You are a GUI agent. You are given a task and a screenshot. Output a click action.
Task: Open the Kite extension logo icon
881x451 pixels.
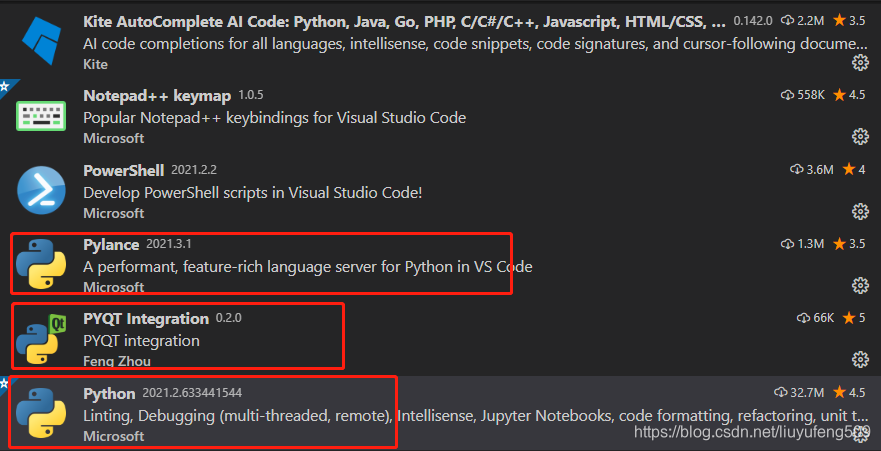pyautogui.click(x=41, y=41)
